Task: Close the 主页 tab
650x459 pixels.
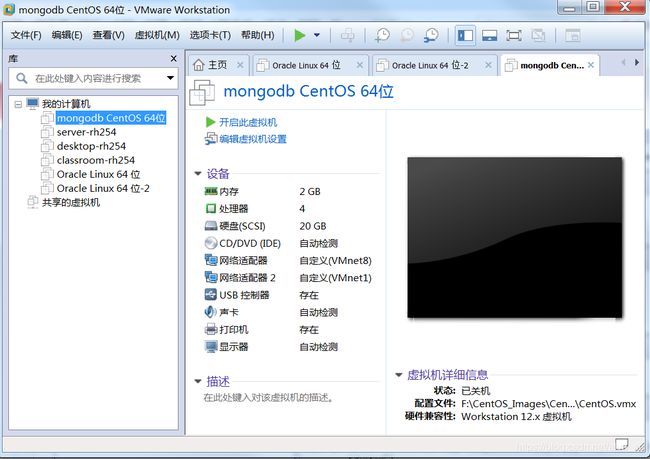Action: [x=240, y=65]
